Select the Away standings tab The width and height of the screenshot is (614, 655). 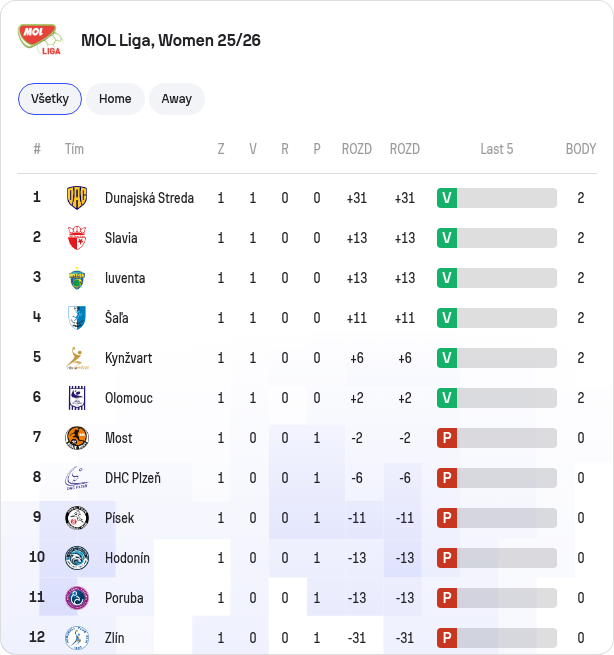177,99
